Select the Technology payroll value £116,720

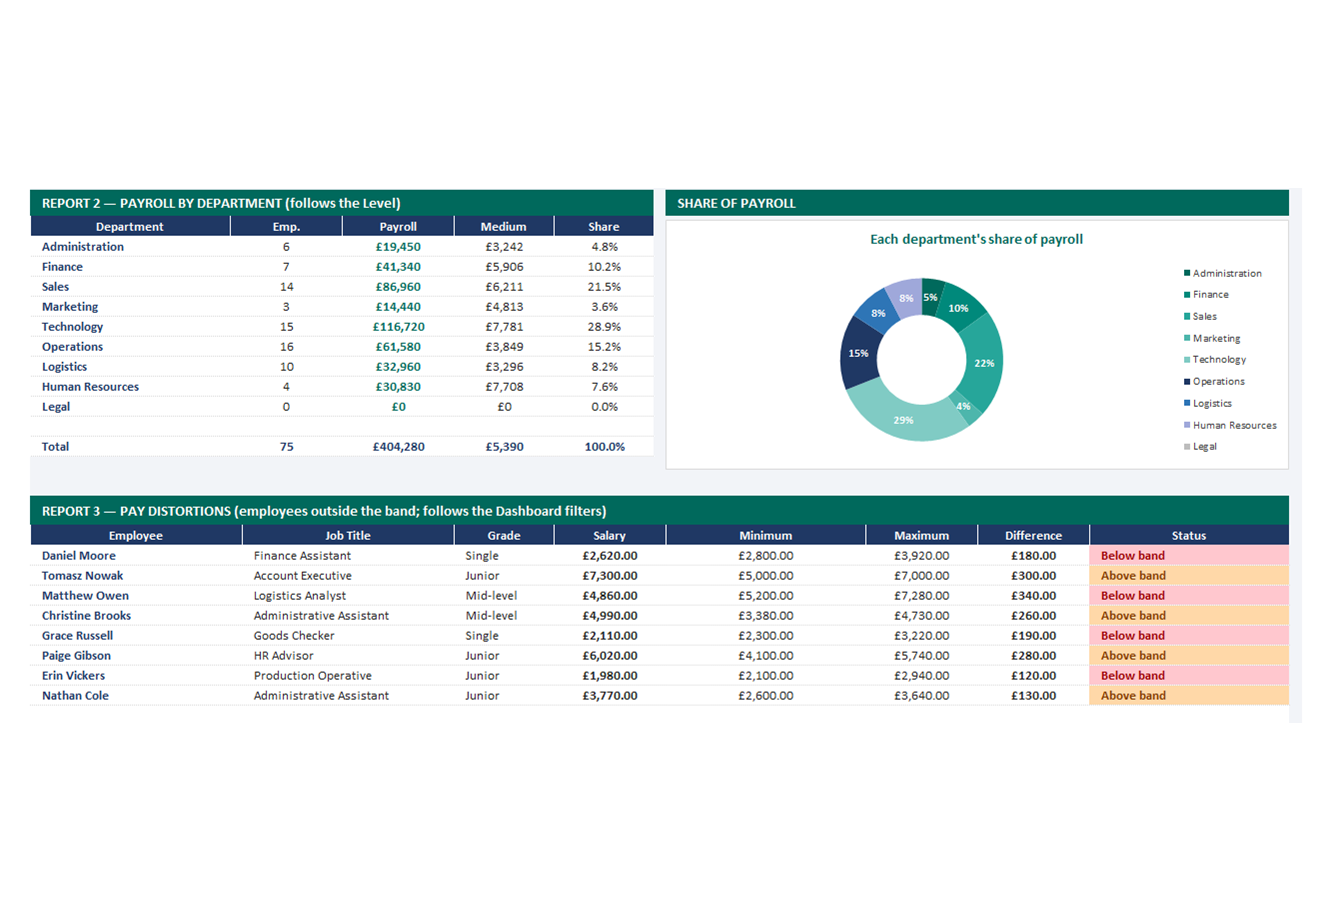(398, 327)
